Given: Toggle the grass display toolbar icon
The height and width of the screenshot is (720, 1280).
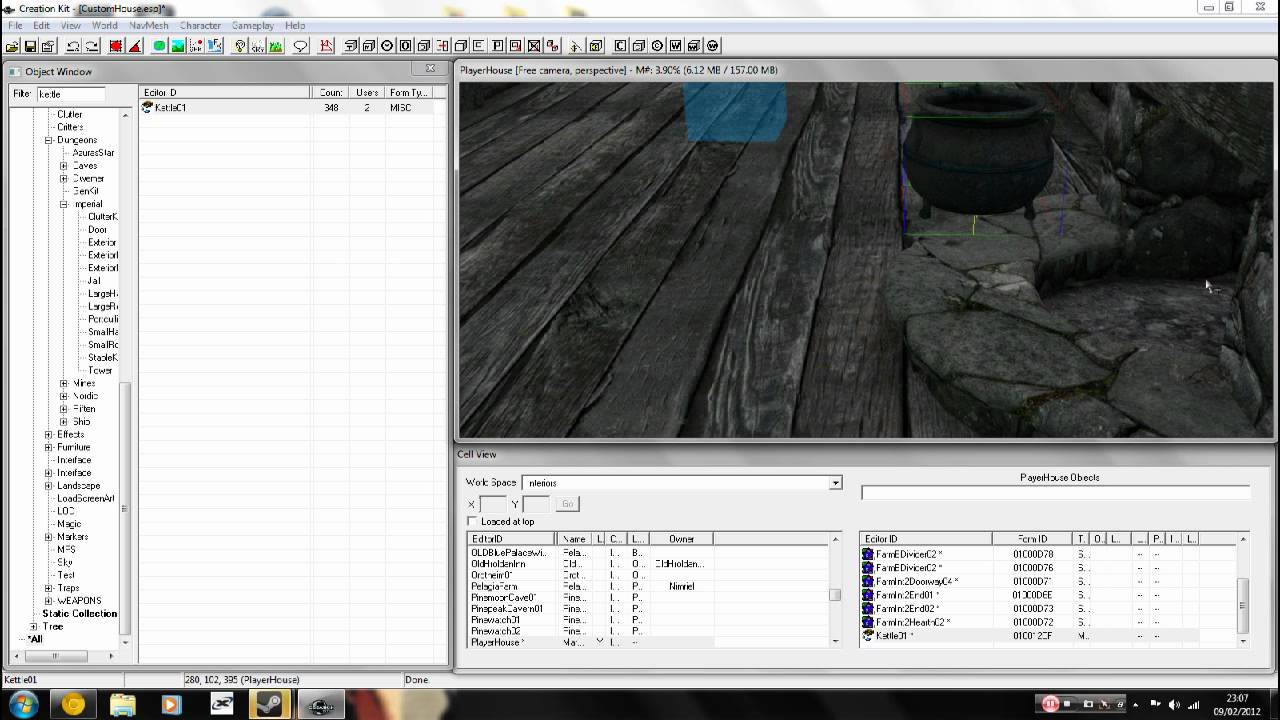Looking at the screenshot, I should (x=276, y=46).
